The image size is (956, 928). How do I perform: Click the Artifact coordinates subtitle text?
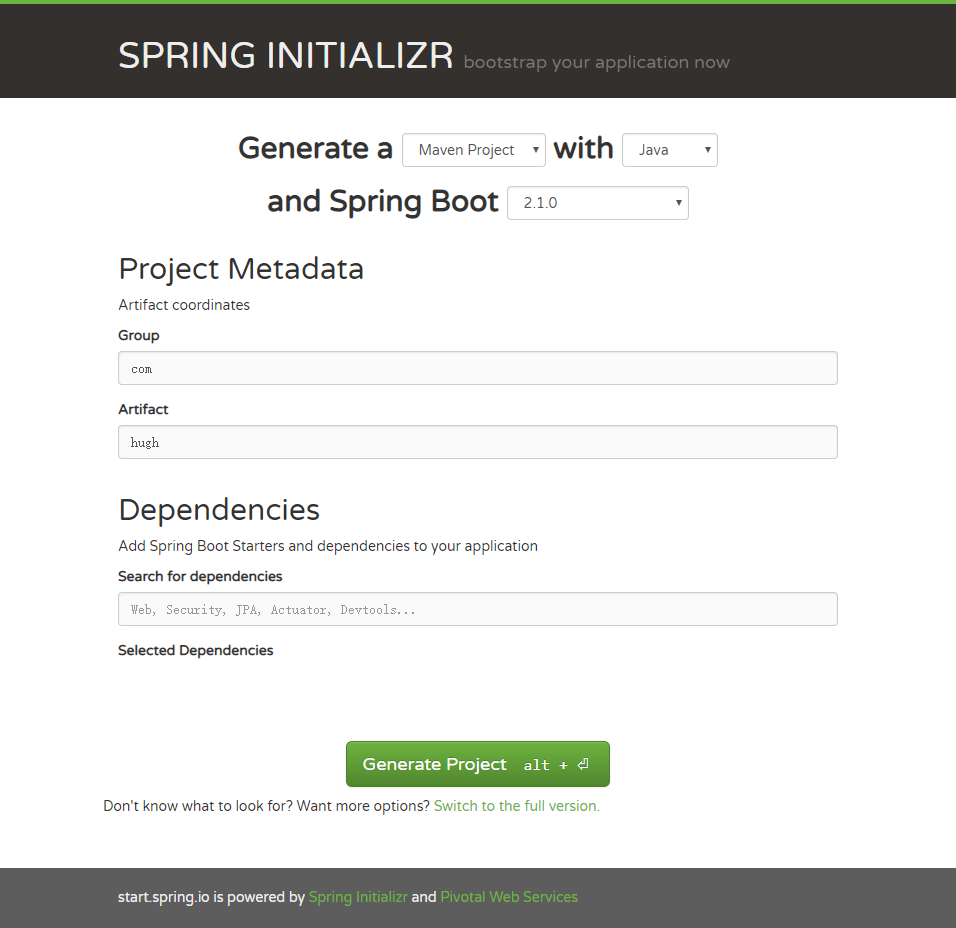point(184,305)
